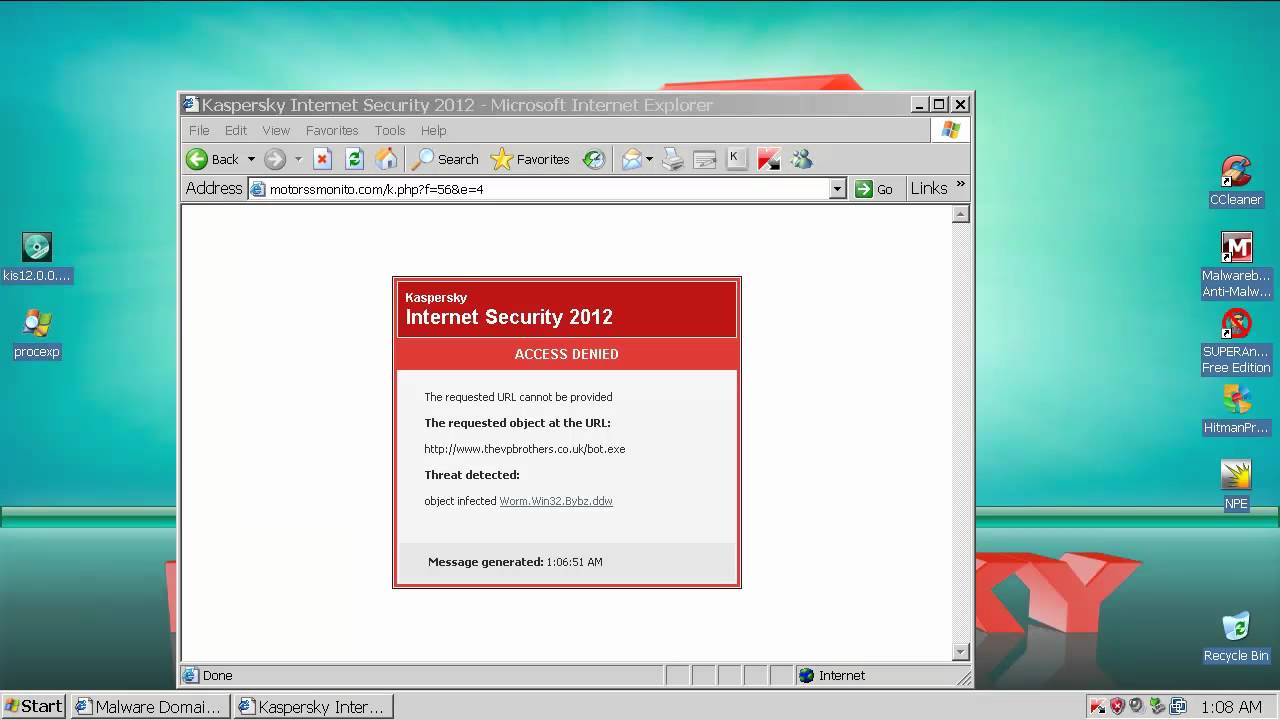The height and width of the screenshot is (720, 1280).
Task: Click the Search magnifier toolbar button
Action: coord(445,159)
